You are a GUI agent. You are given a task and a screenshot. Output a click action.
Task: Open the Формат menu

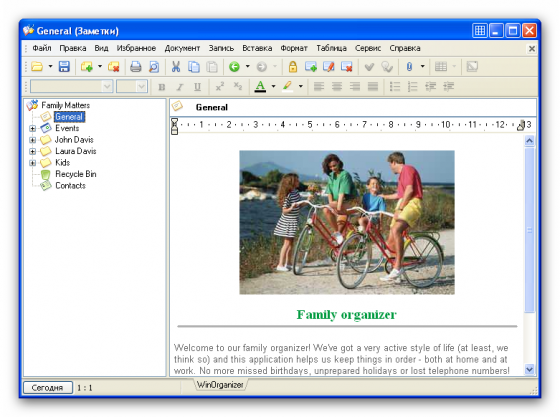point(294,48)
